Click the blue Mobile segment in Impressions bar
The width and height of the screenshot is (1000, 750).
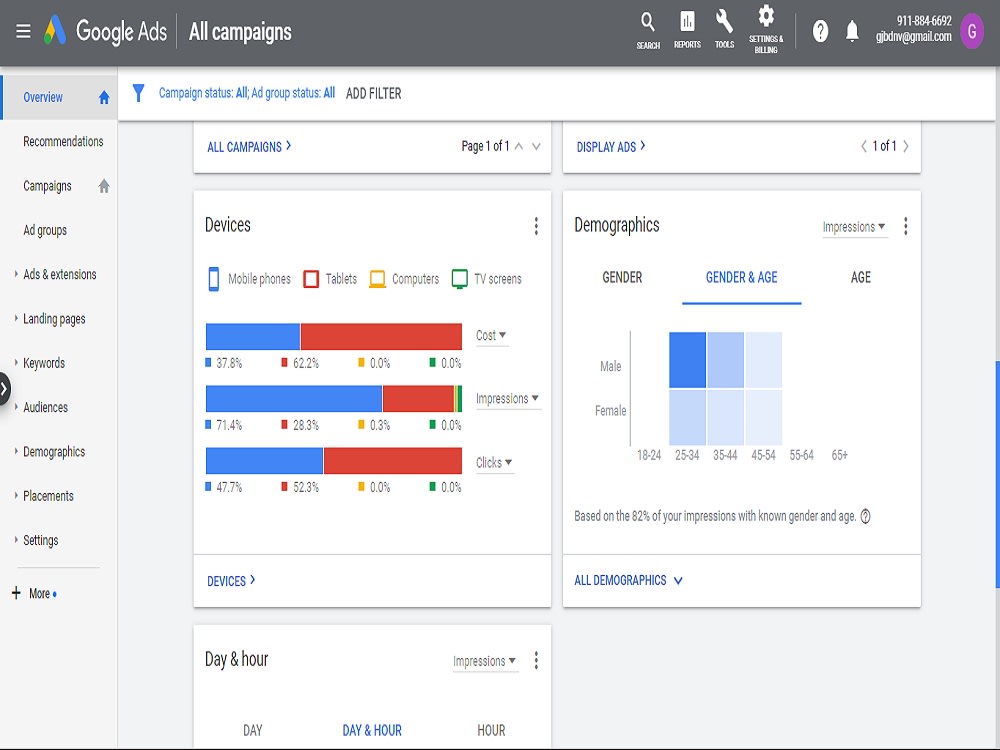(293, 399)
